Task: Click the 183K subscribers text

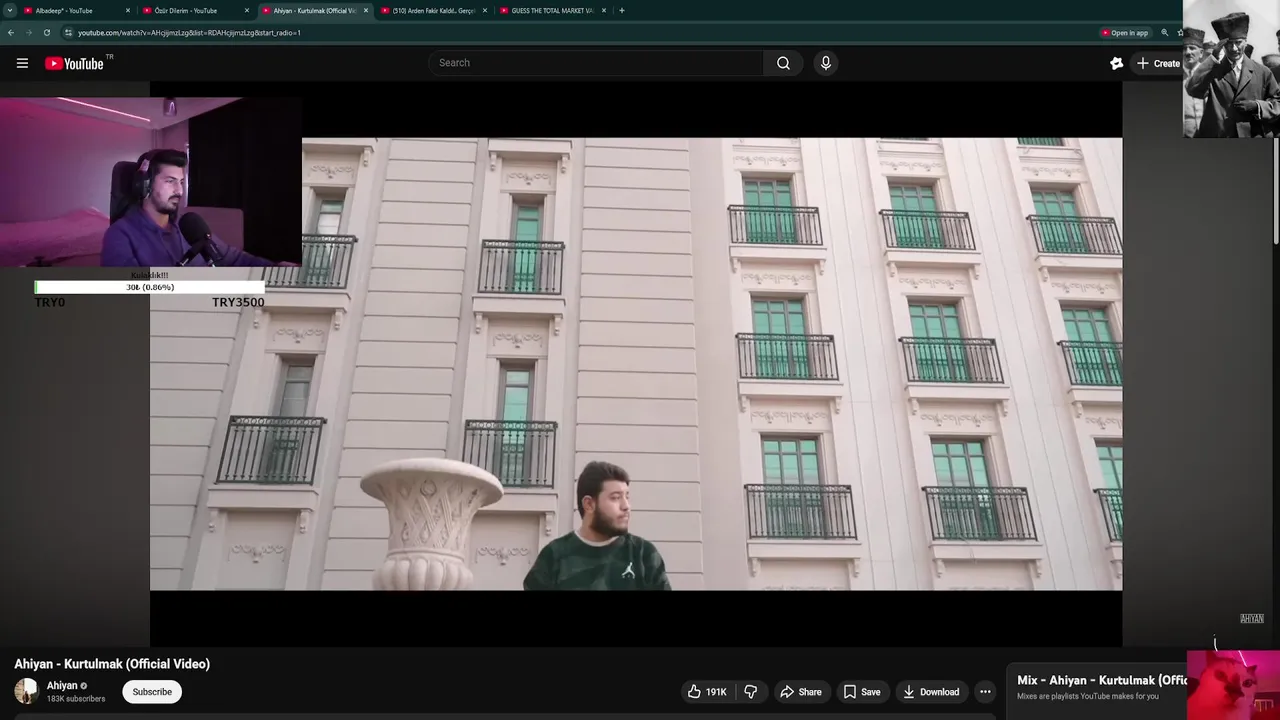Action: (76, 699)
